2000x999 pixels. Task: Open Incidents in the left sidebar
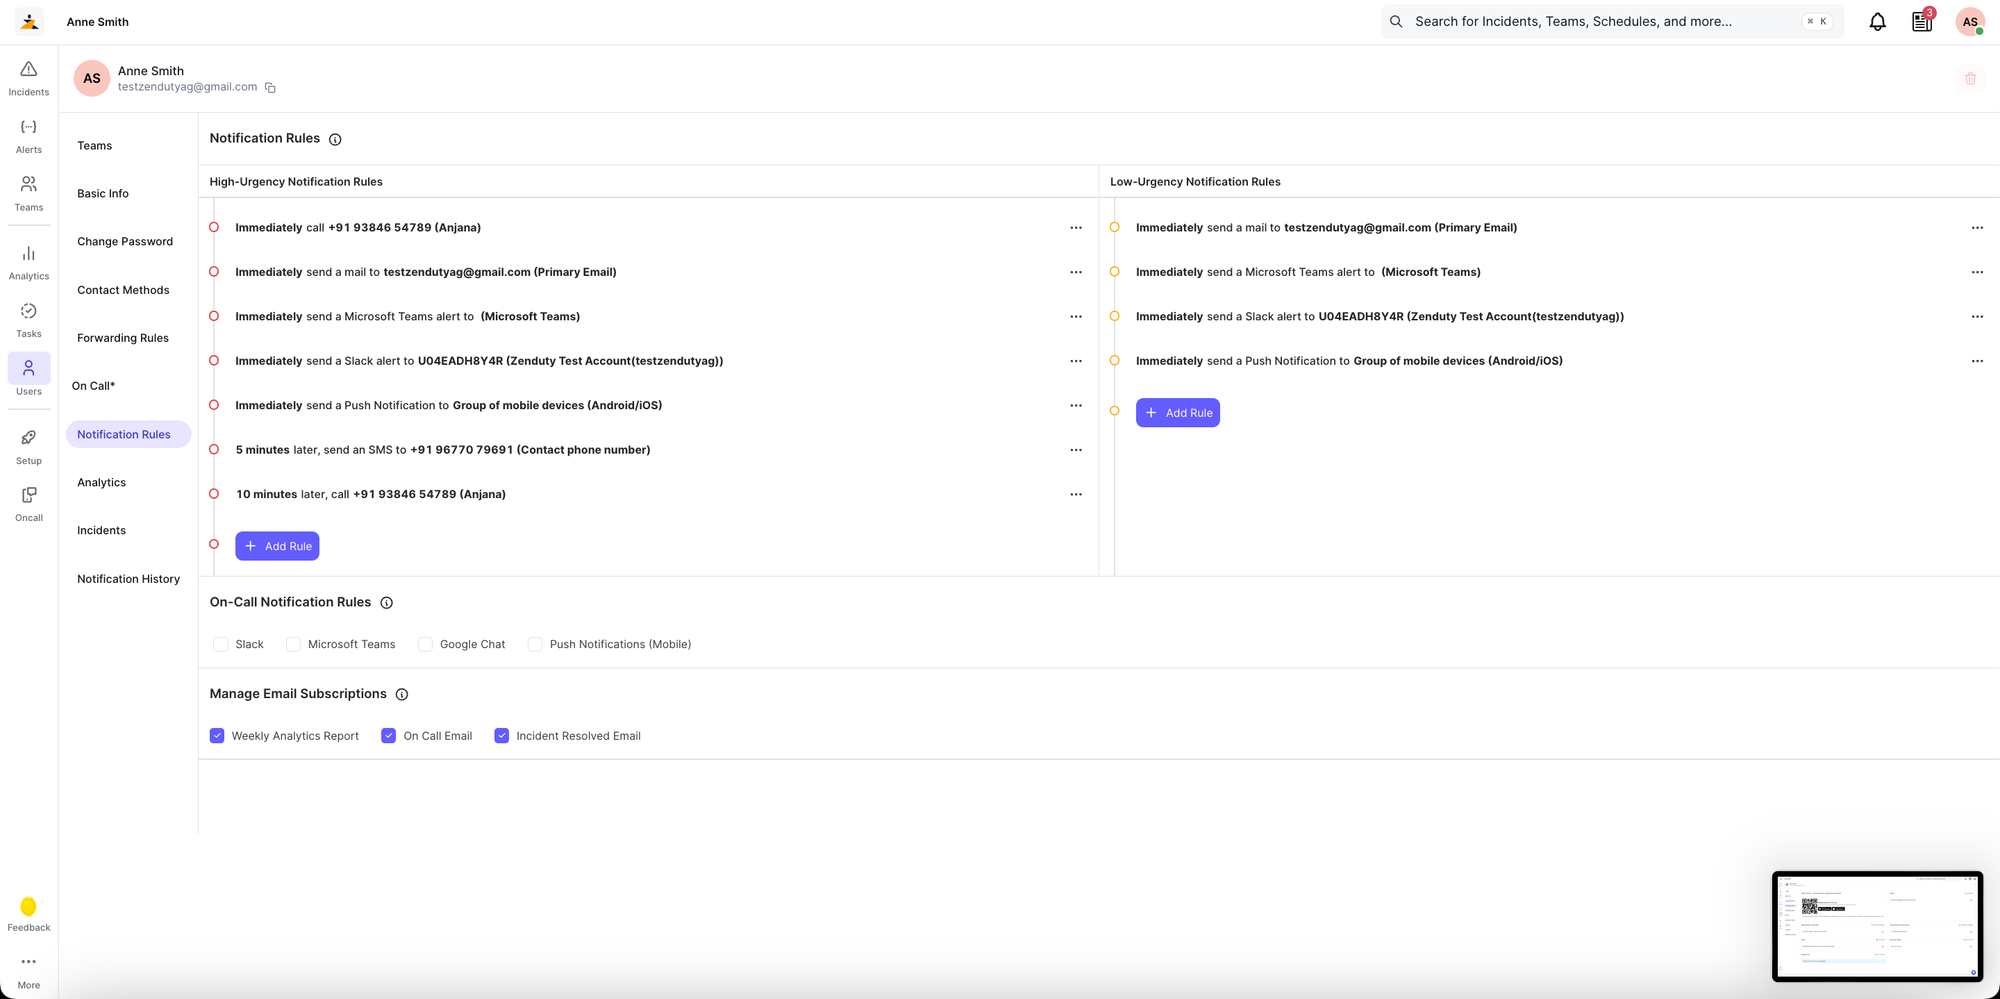click(29, 78)
